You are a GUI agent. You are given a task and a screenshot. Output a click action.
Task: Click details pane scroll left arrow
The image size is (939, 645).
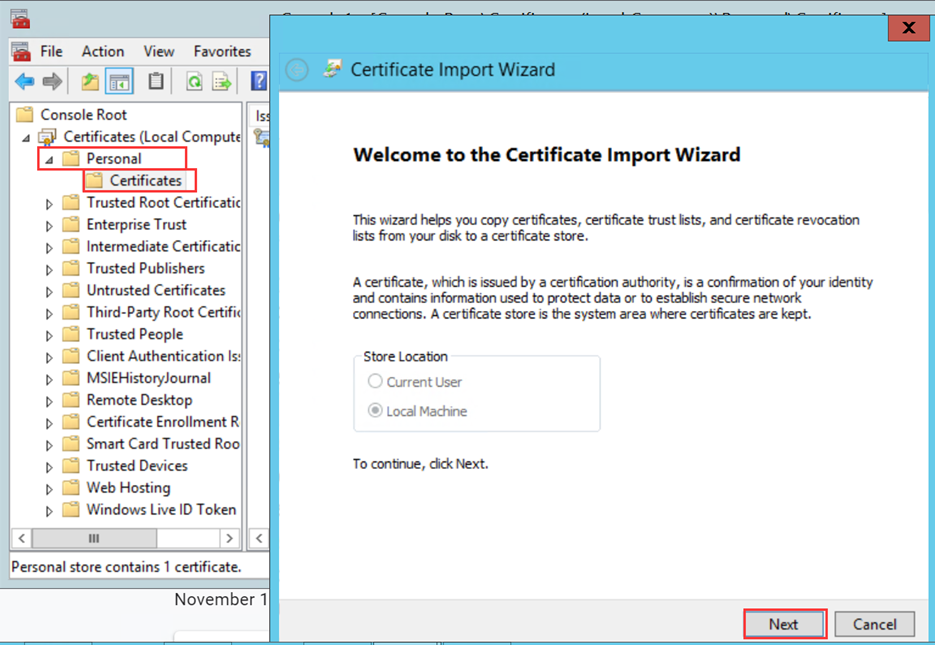pyautogui.click(x=259, y=538)
